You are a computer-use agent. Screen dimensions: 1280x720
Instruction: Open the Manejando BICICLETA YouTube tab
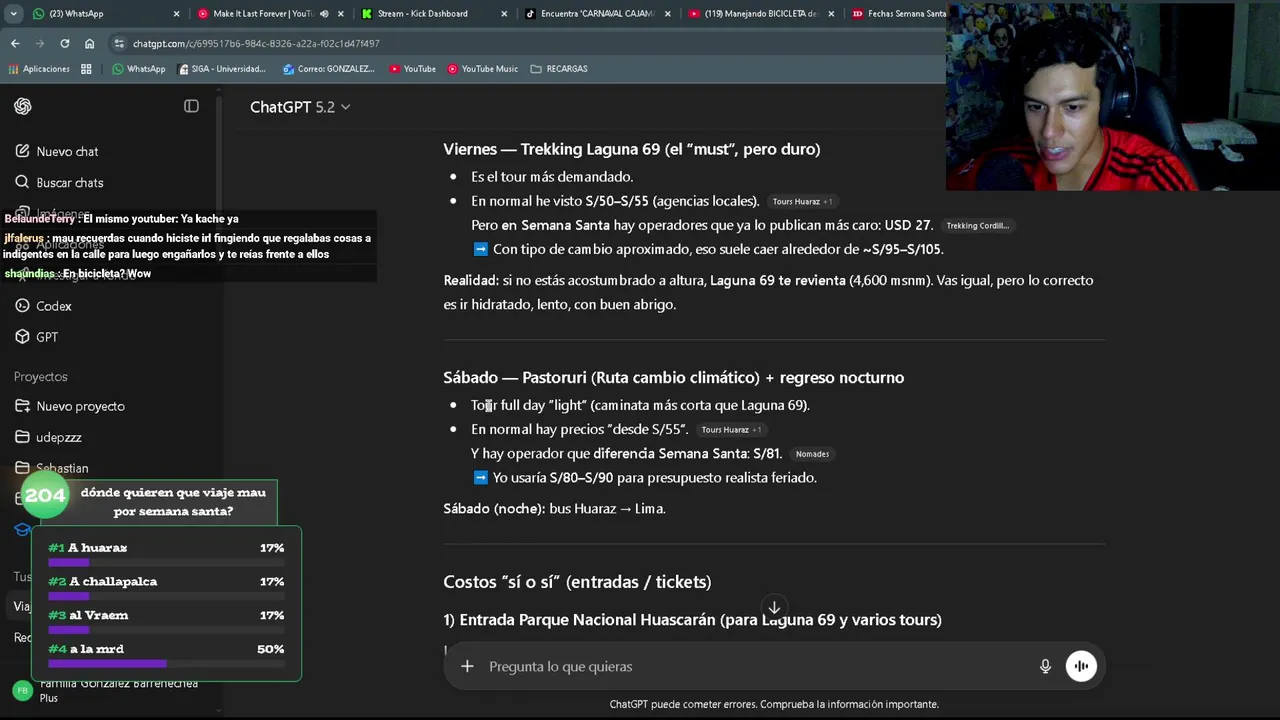(760, 14)
